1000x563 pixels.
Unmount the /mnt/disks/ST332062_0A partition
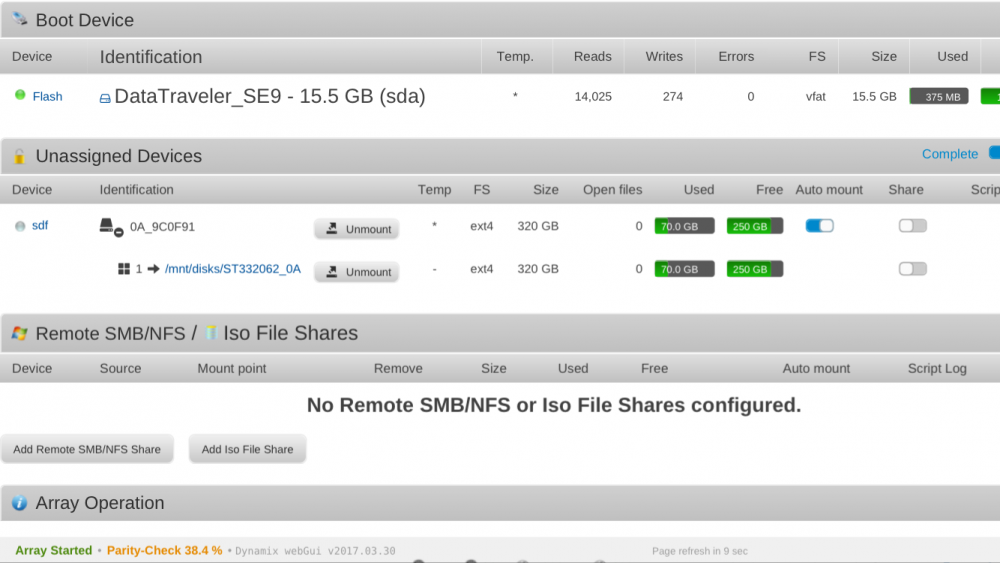pyautogui.click(x=357, y=272)
